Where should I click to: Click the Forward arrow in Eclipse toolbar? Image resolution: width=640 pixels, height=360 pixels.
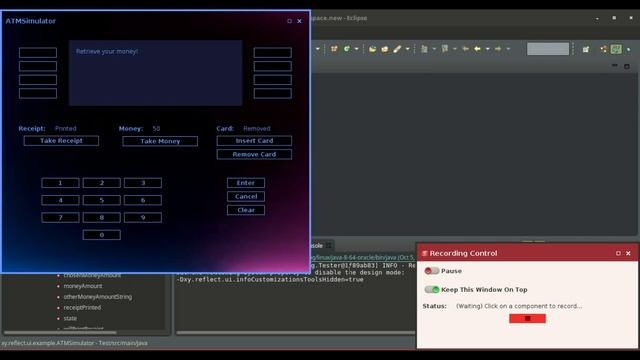[498, 49]
